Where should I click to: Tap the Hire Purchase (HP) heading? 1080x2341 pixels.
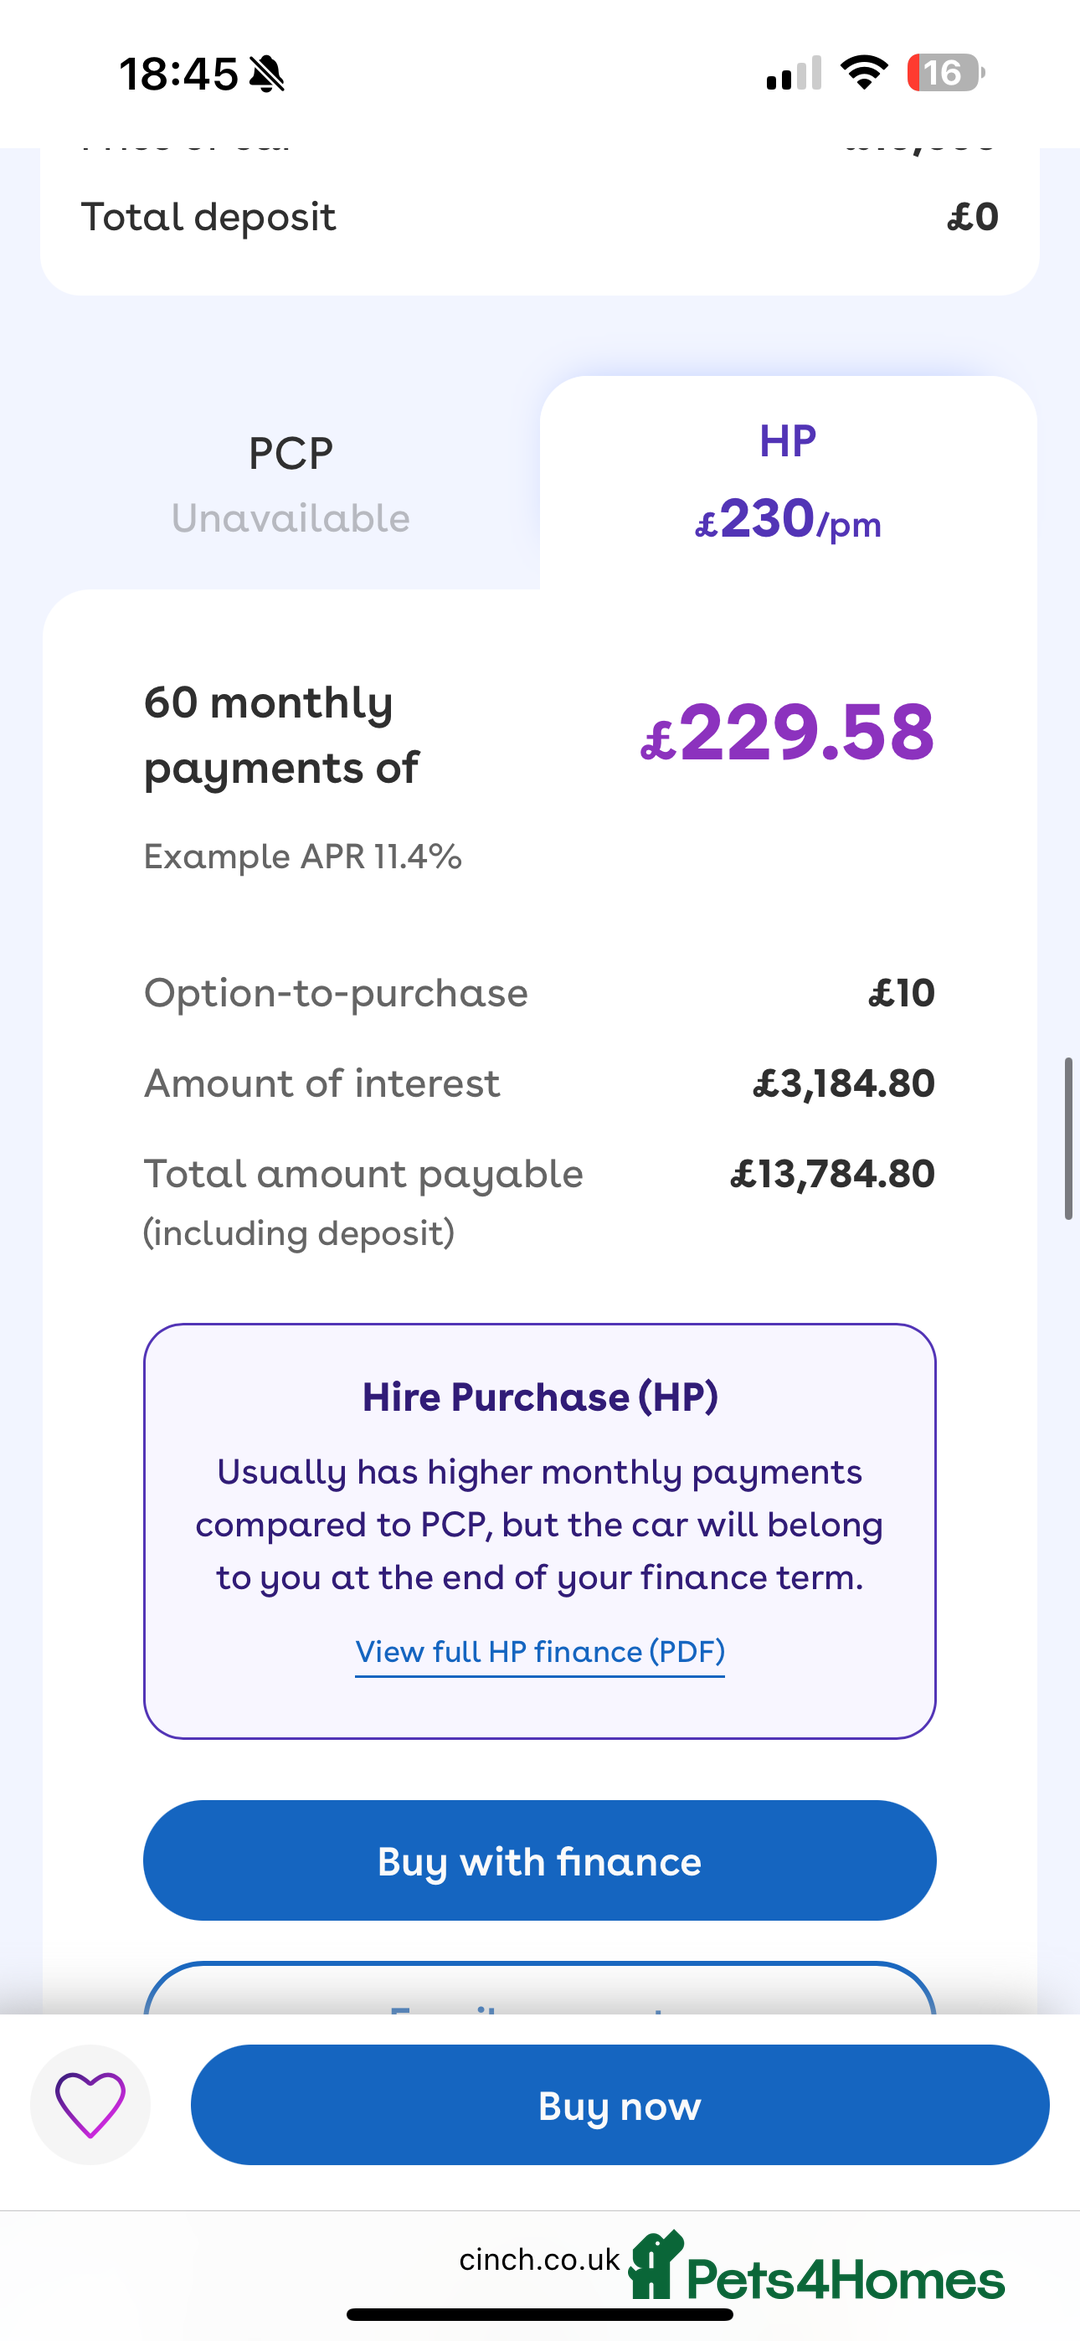click(540, 1397)
